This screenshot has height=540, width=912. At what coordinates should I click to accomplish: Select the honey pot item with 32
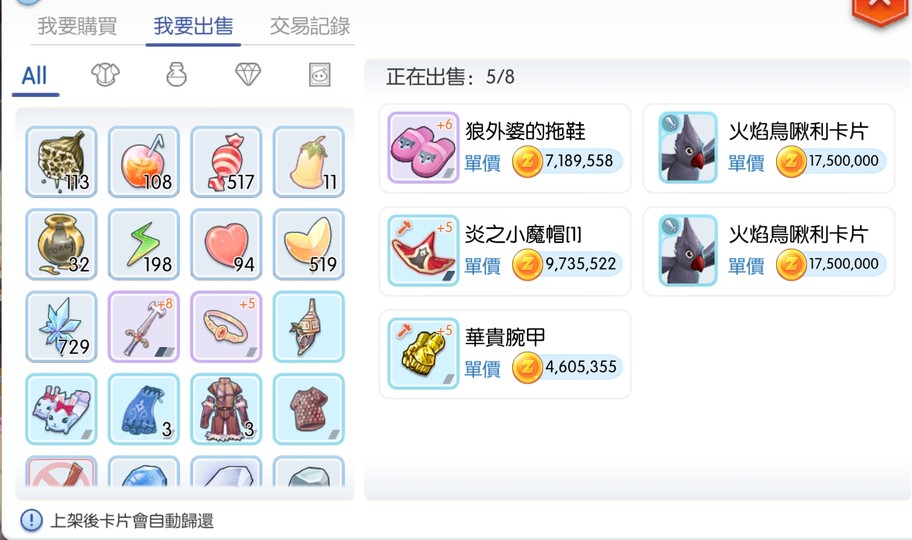point(61,244)
